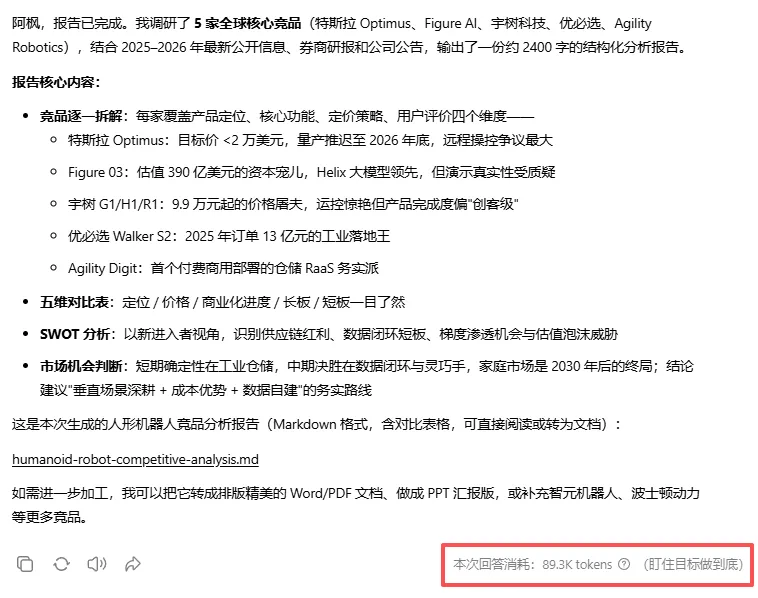Image resolution: width=758 pixels, height=598 pixels.
Task: Open the token usage help question-mark icon
Action: (x=624, y=564)
